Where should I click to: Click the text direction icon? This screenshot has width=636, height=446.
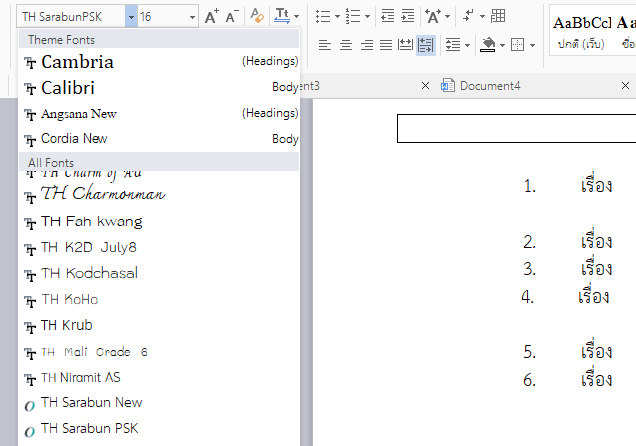pos(468,16)
